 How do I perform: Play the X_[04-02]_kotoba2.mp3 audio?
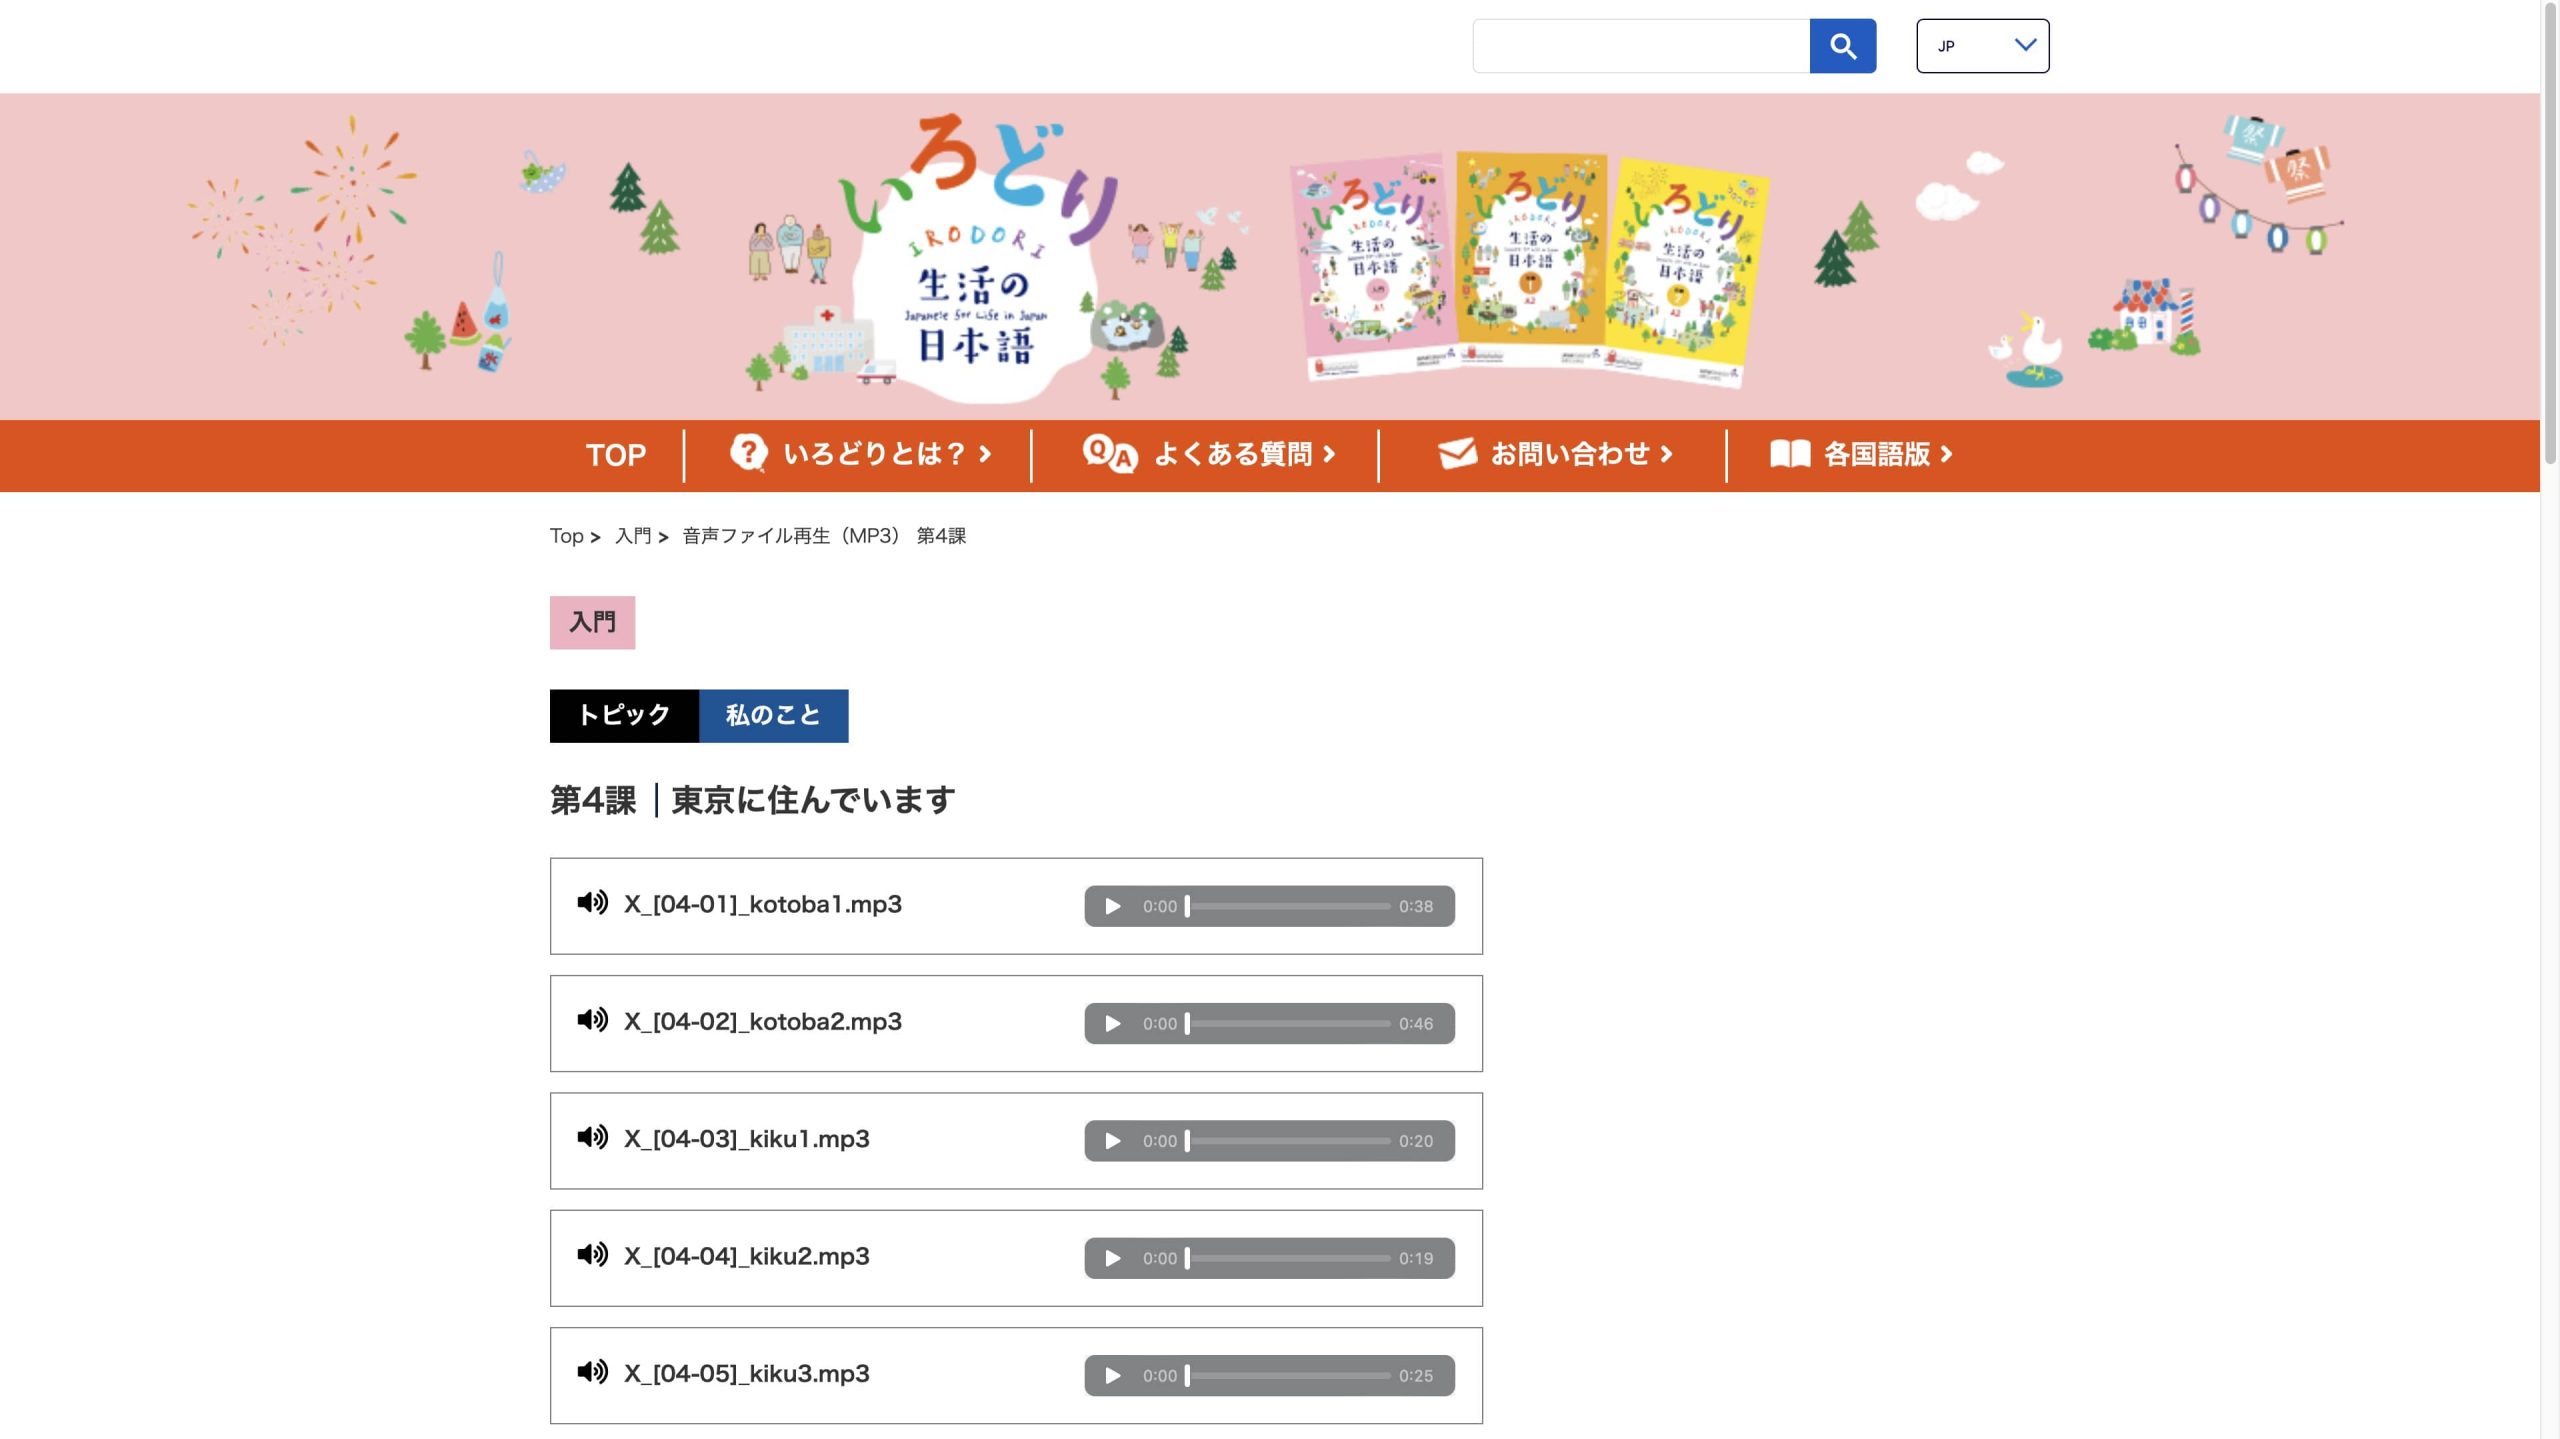pos(1112,1023)
